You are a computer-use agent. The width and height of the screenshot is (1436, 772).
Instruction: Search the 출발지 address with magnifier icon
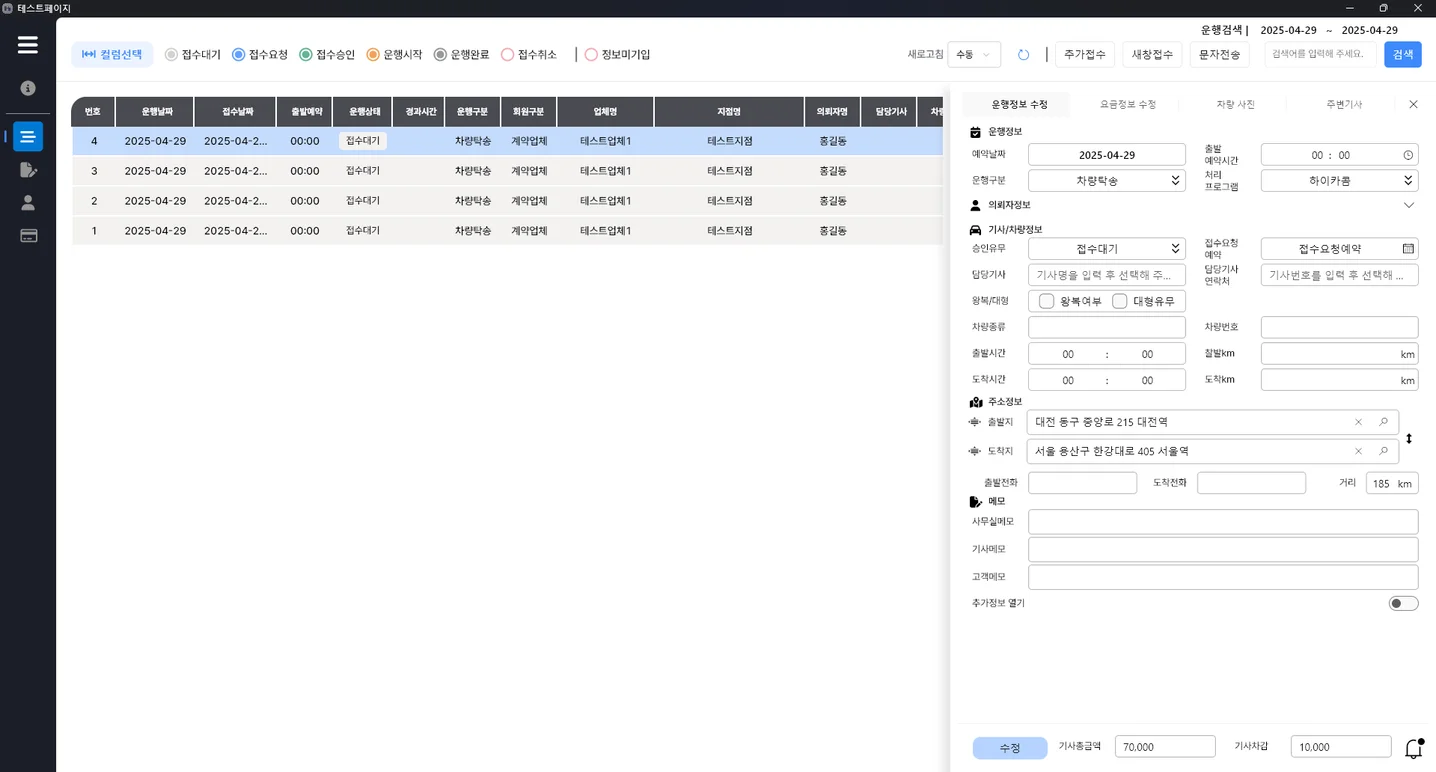1384,423
